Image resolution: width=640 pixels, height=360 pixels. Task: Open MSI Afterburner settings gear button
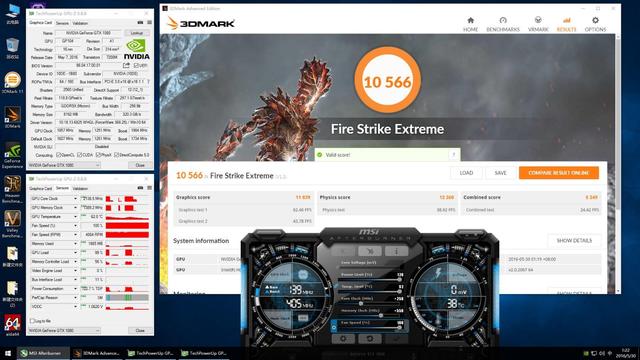pos(343,338)
